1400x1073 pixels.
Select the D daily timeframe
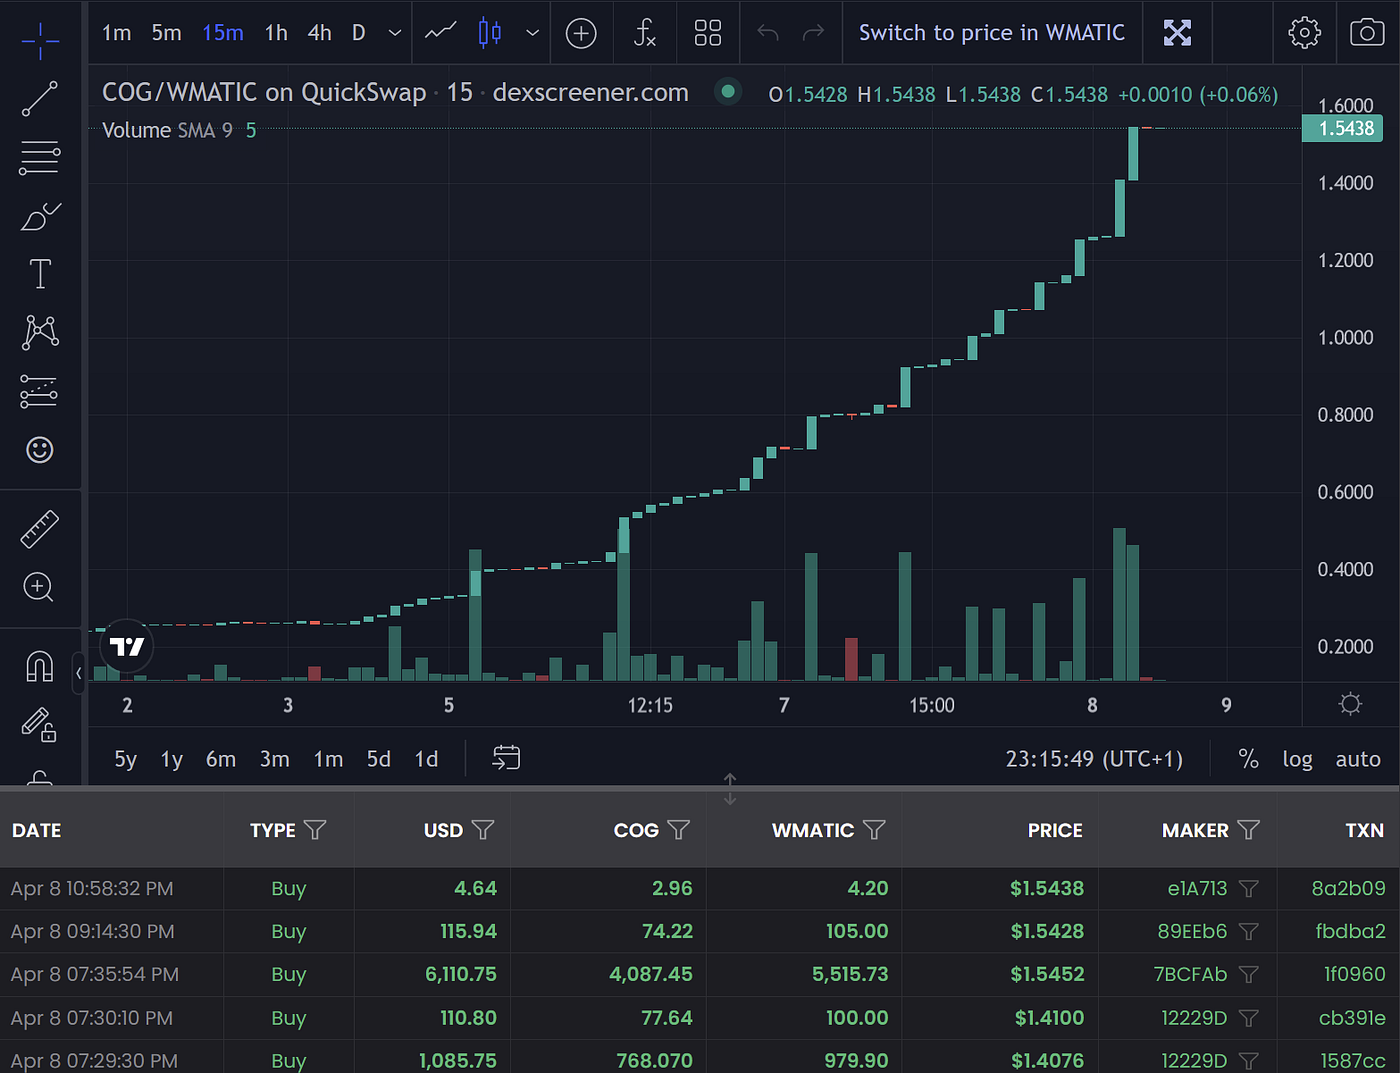pos(359,33)
